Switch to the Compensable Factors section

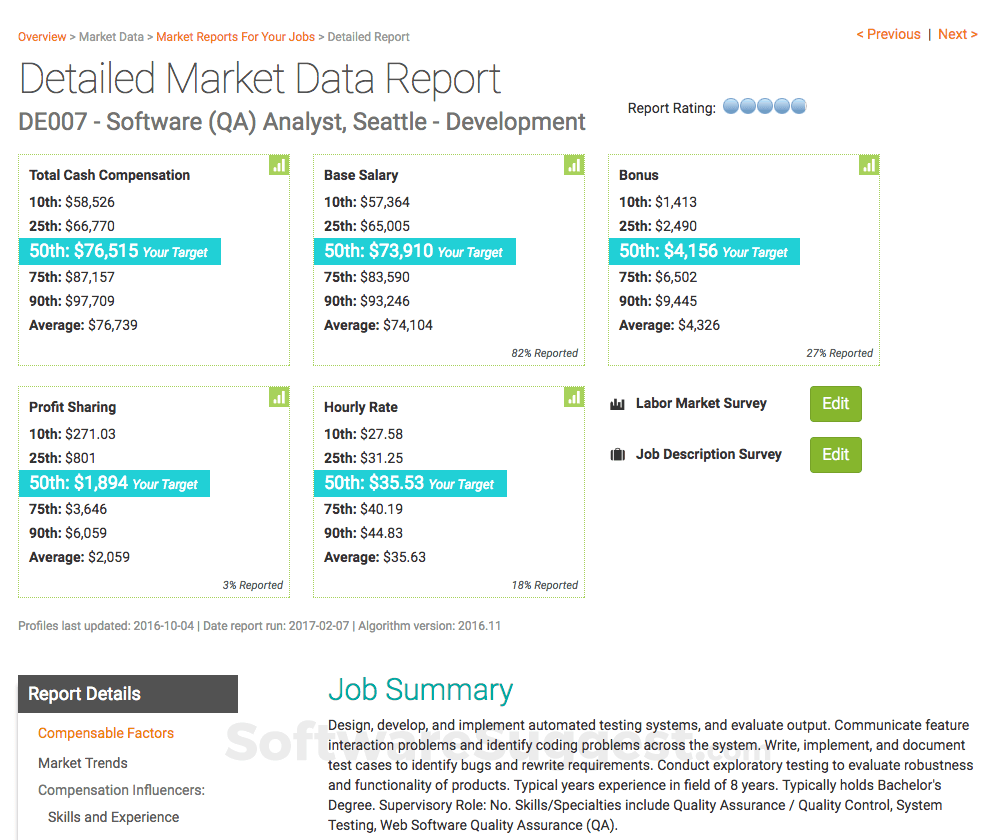click(106, 732)
